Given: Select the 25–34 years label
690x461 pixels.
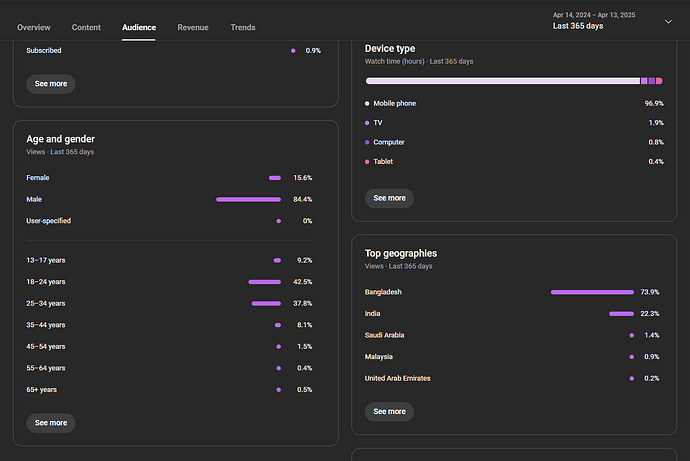Looking at the screenshot, I should [46, 304].
